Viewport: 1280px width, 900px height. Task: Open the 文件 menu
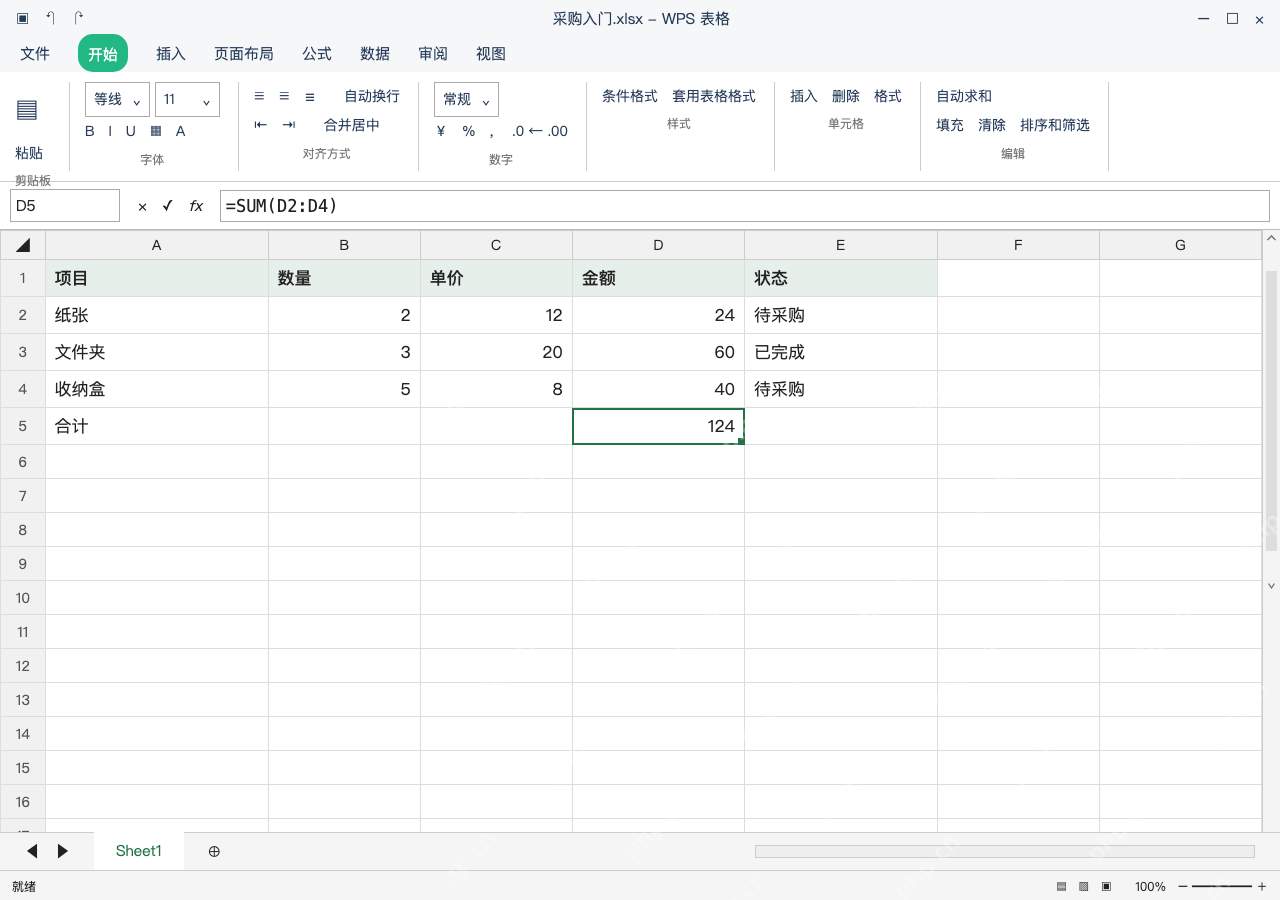point(35,53)
